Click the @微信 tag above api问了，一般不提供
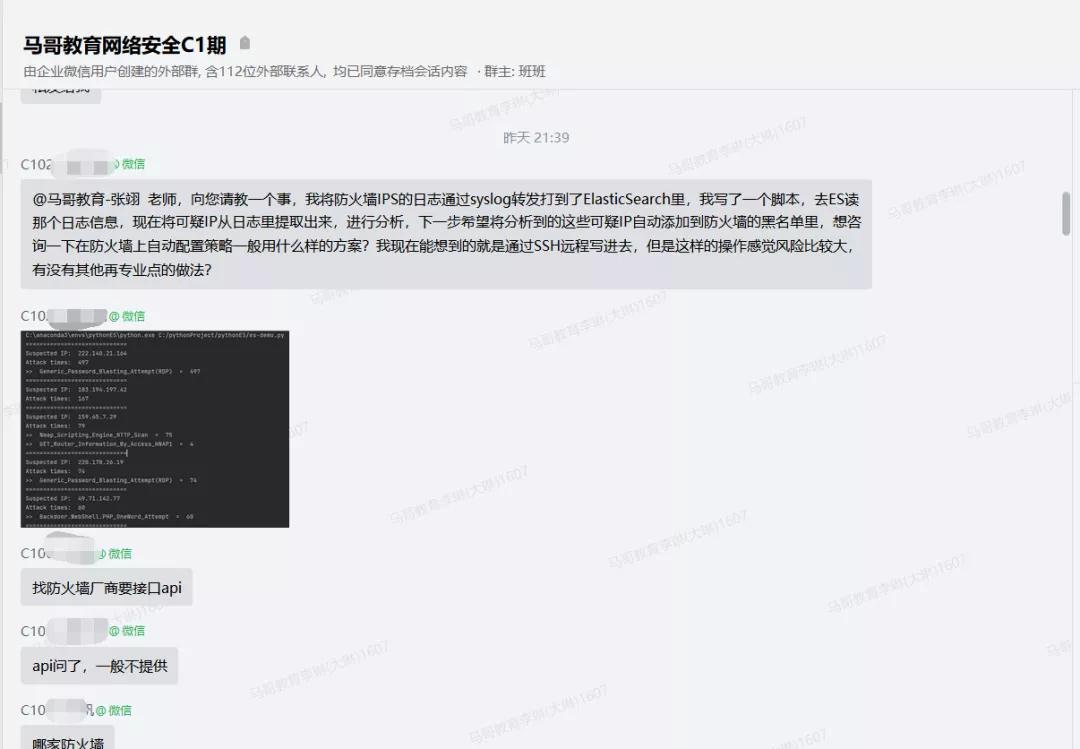The width and height of the screenshot is (1080, 749). (x=127, y=631)
